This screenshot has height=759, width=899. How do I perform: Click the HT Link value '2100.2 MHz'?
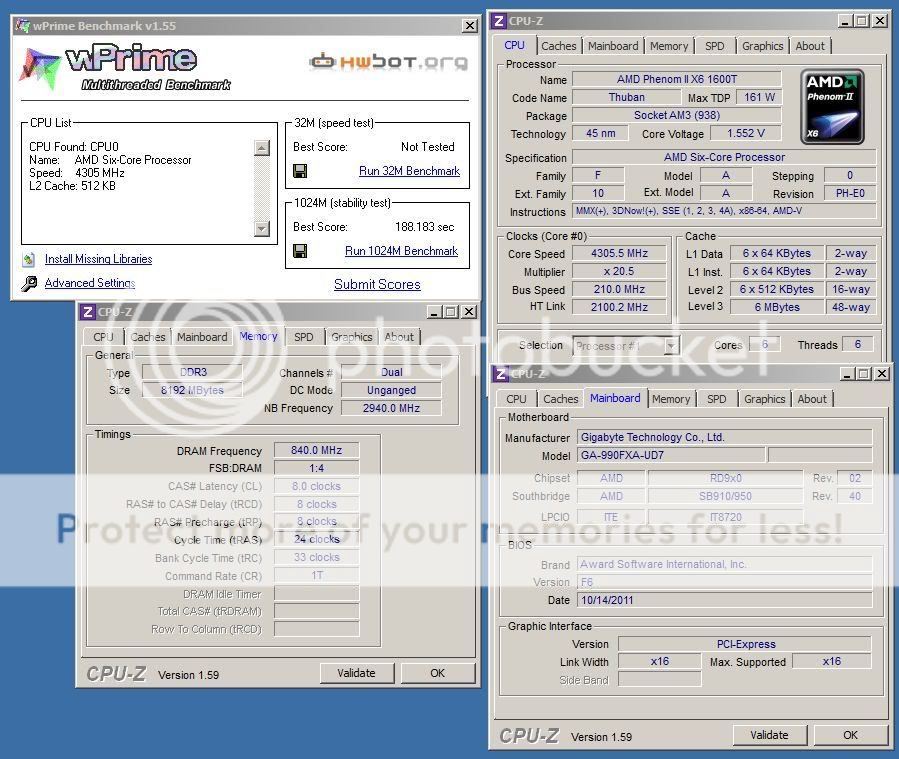pos(620,307)
